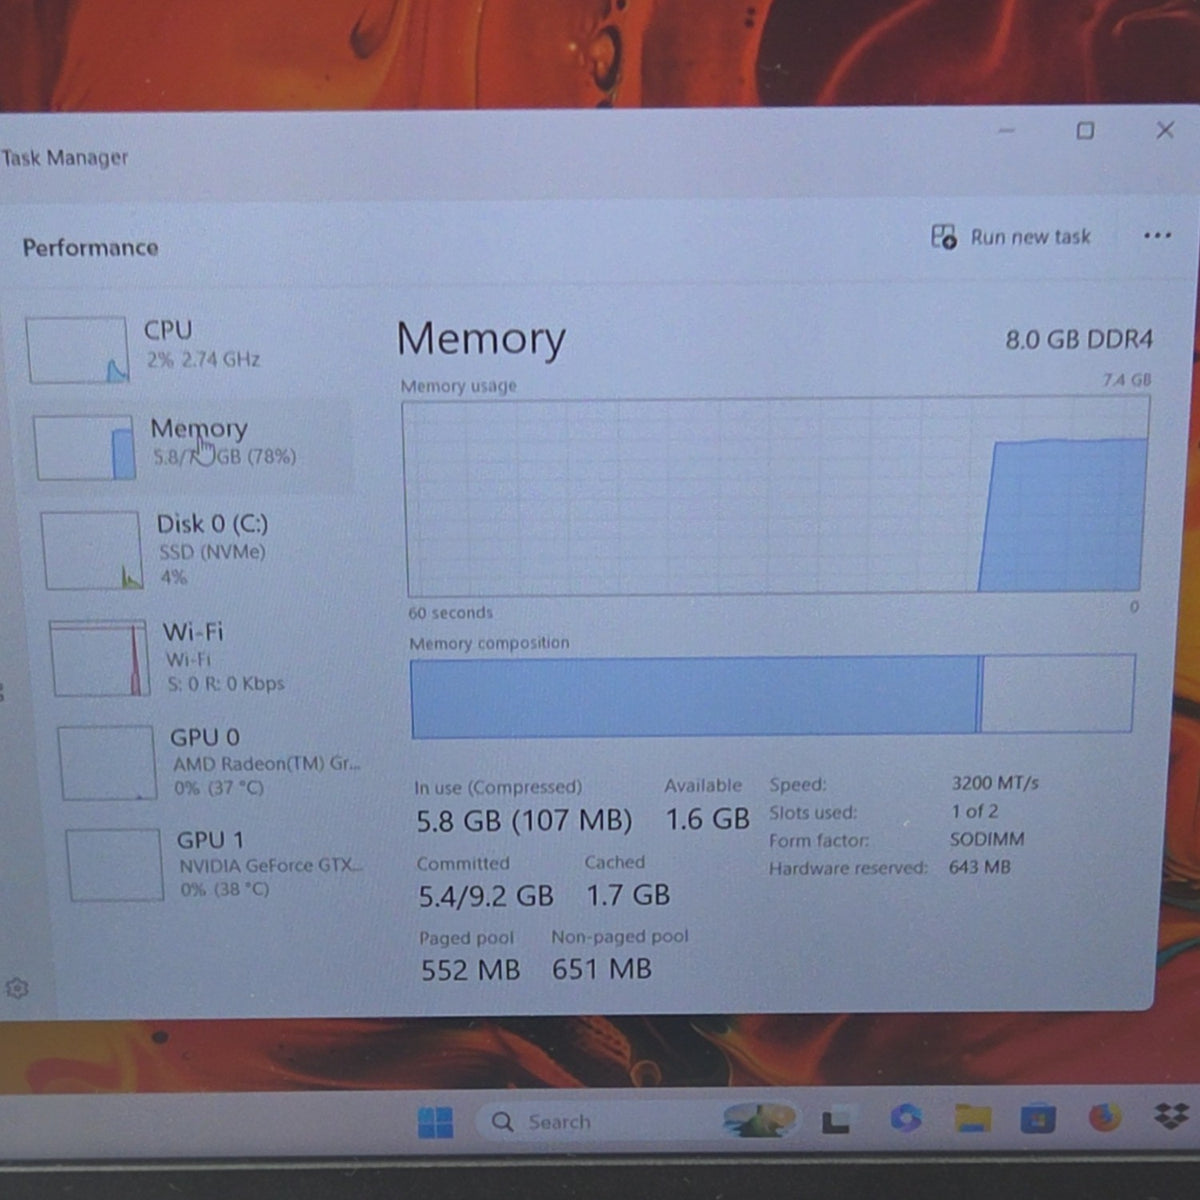
Task: Click the Wi-Fi mini graph thumbnail
Action: pyautogui.click(x=100, y=658)
